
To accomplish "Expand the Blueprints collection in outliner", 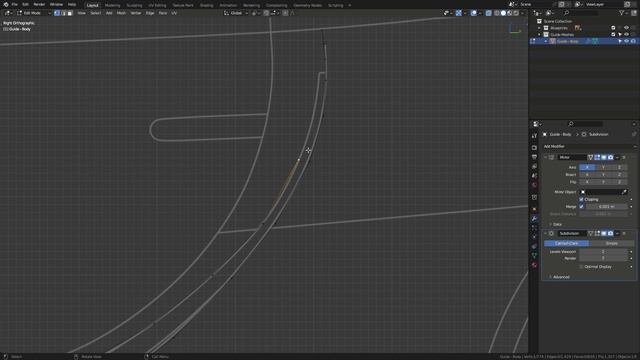I will click(539, 28).
